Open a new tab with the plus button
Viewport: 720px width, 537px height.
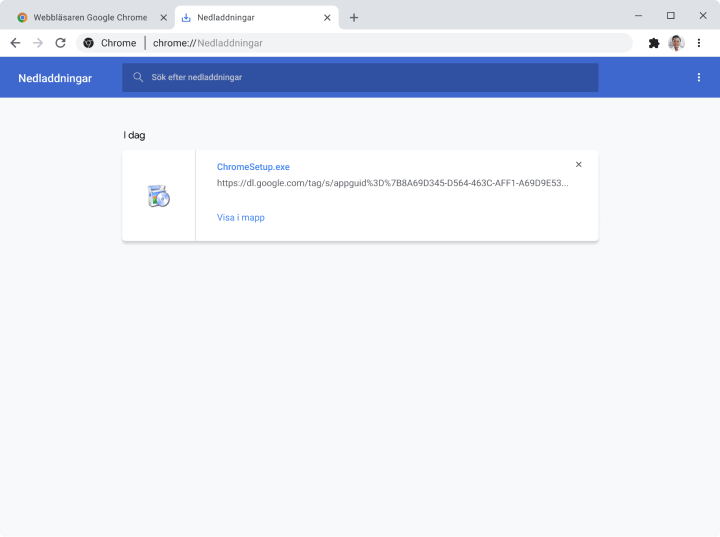point(354,17)
